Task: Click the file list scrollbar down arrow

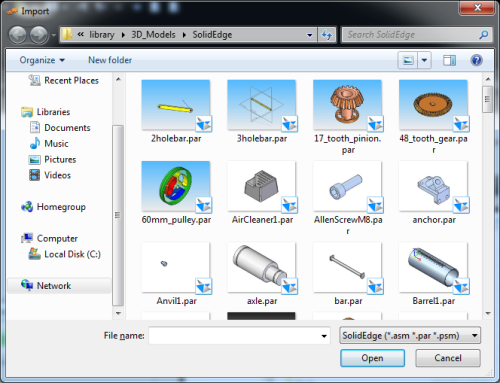Action: [x=488, y=313]
